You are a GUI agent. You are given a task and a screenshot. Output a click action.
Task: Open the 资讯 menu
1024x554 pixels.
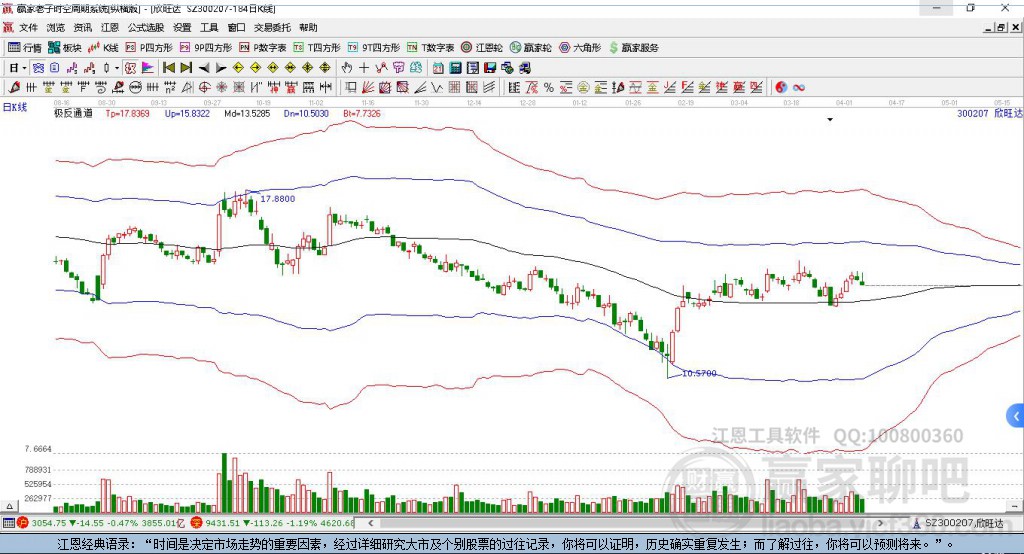pyautogui.click(x=82, y=27)
